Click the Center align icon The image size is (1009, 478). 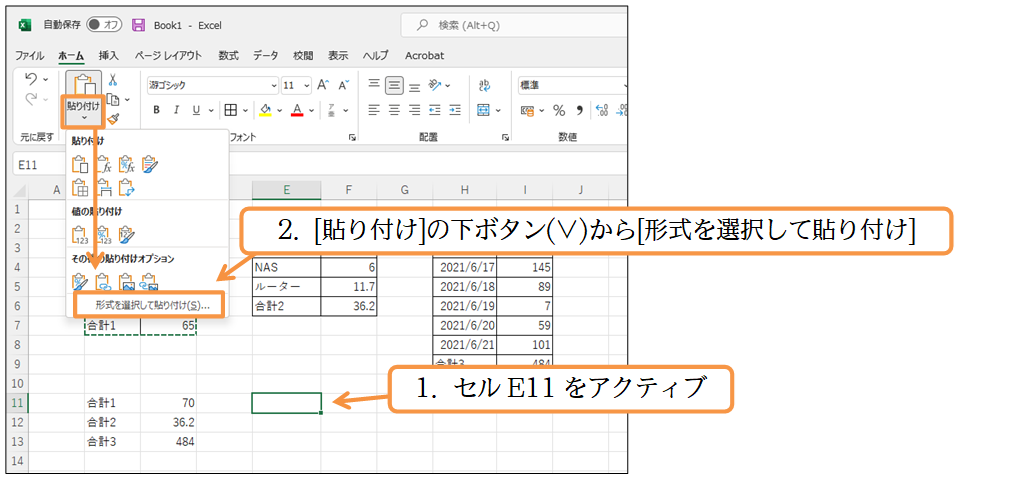395,110
